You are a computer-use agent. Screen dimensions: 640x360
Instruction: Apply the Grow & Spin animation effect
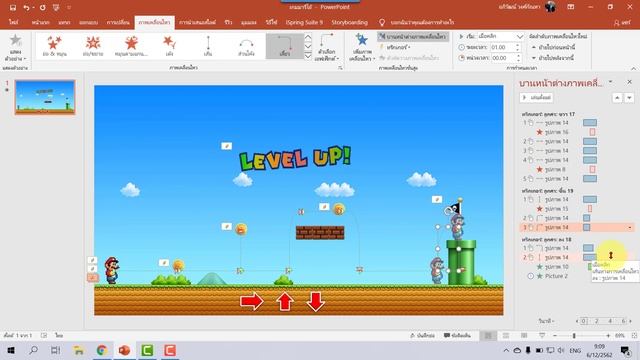[55, 46]
